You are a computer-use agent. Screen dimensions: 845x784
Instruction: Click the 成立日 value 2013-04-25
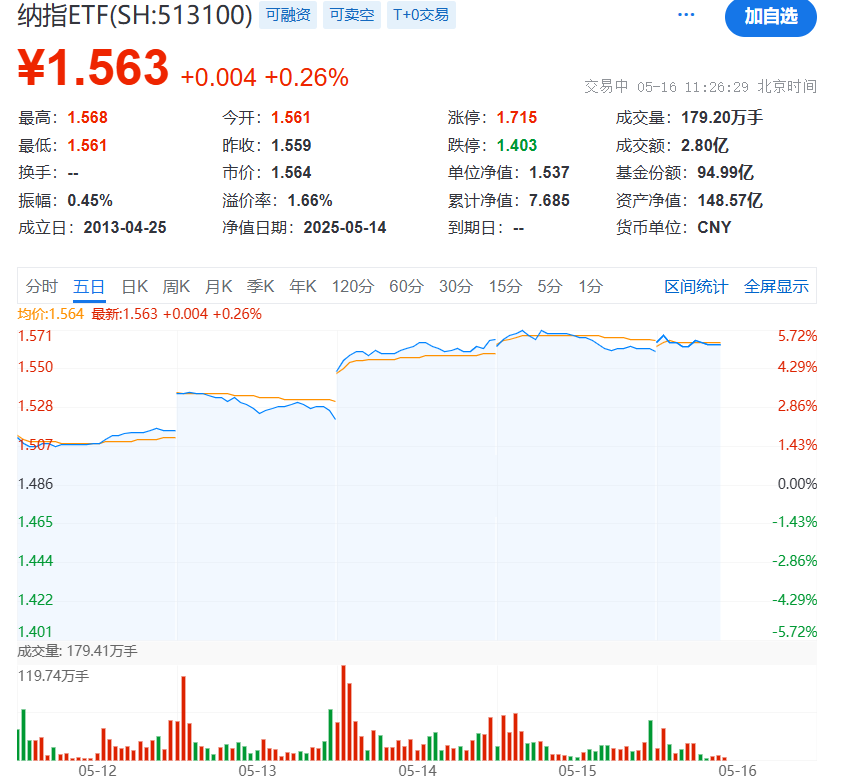(125, 227)
